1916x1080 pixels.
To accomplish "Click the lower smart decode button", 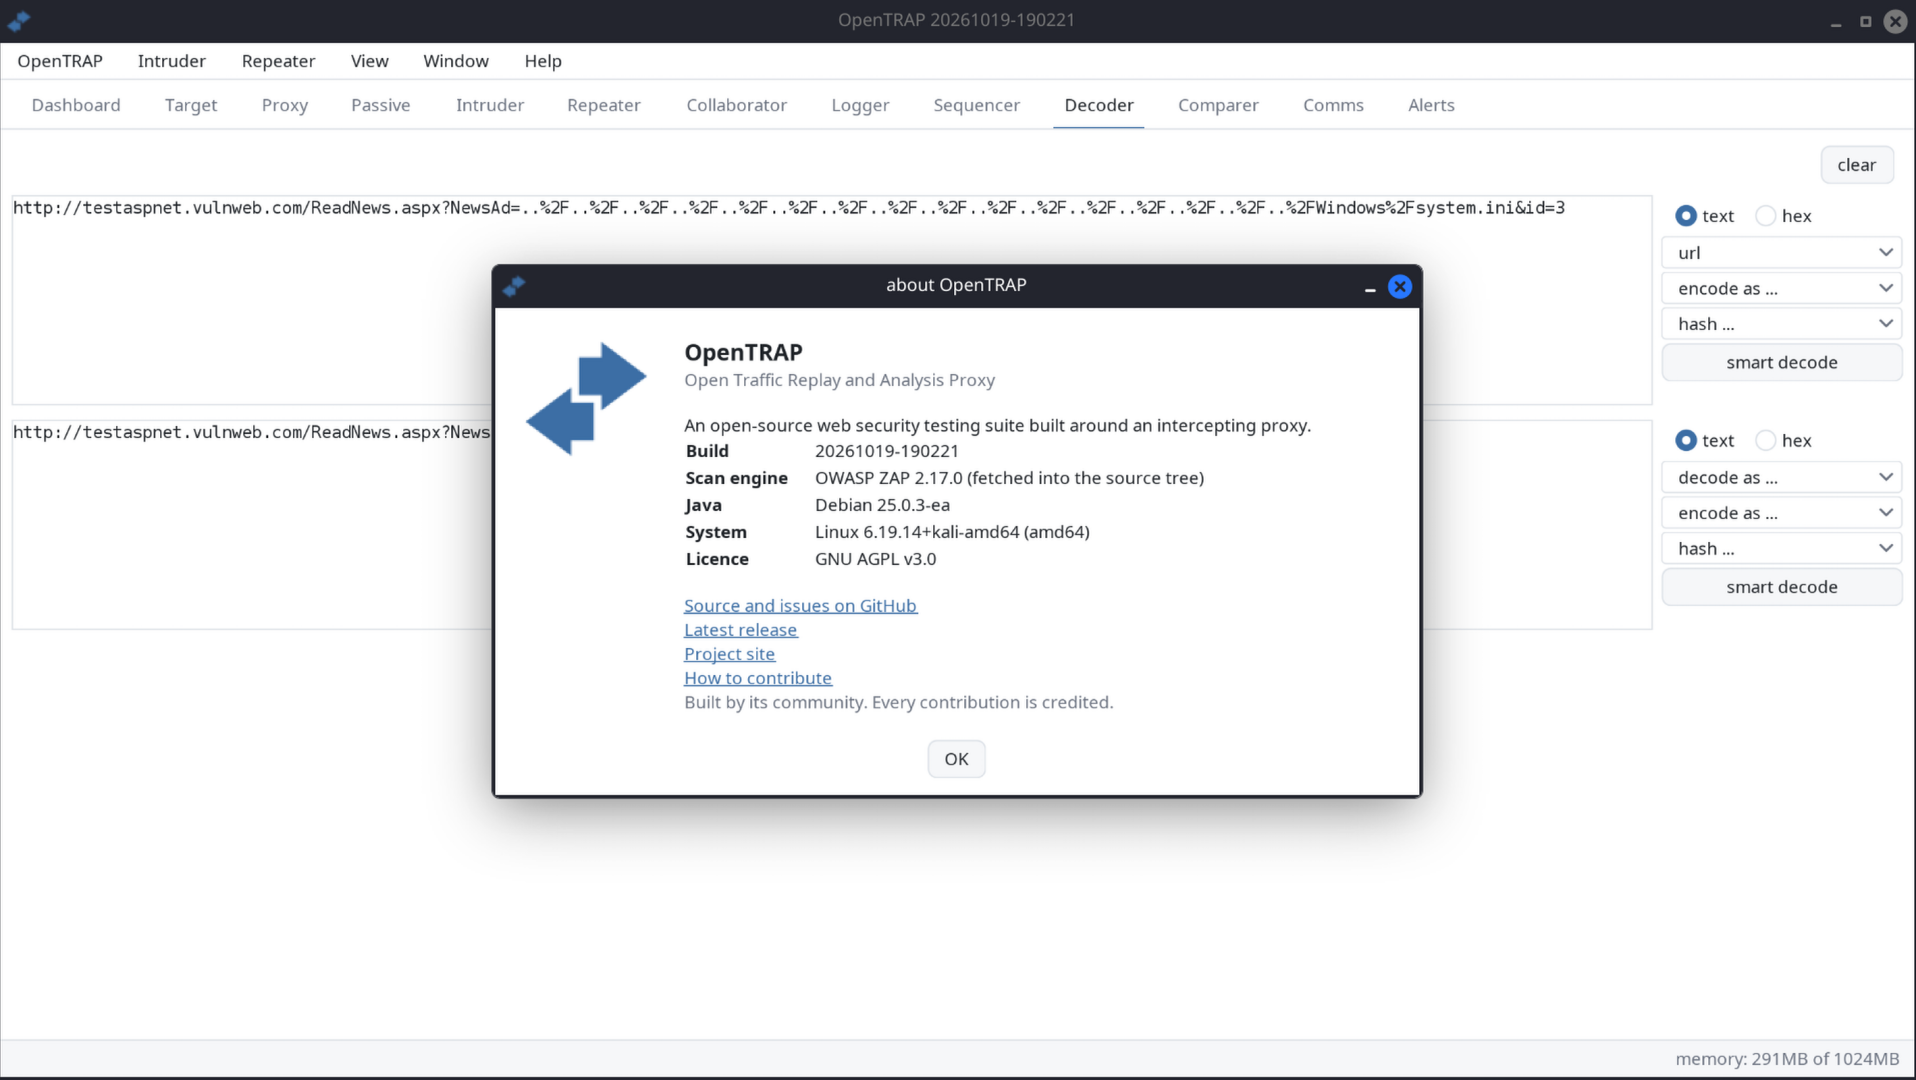I will pyautogui.click(x=1782, y=587).
